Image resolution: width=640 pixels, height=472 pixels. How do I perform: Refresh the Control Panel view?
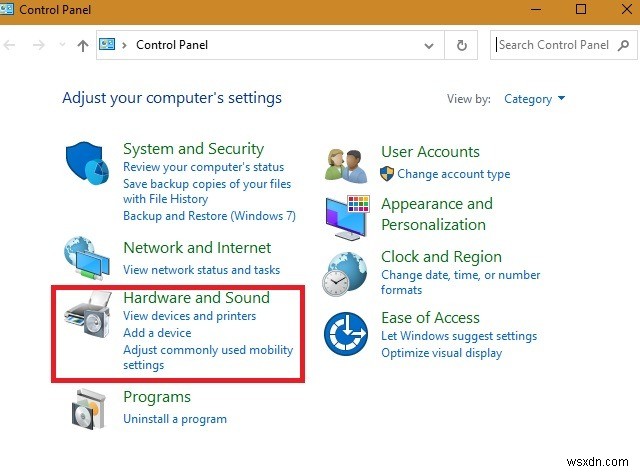(461, 45)
